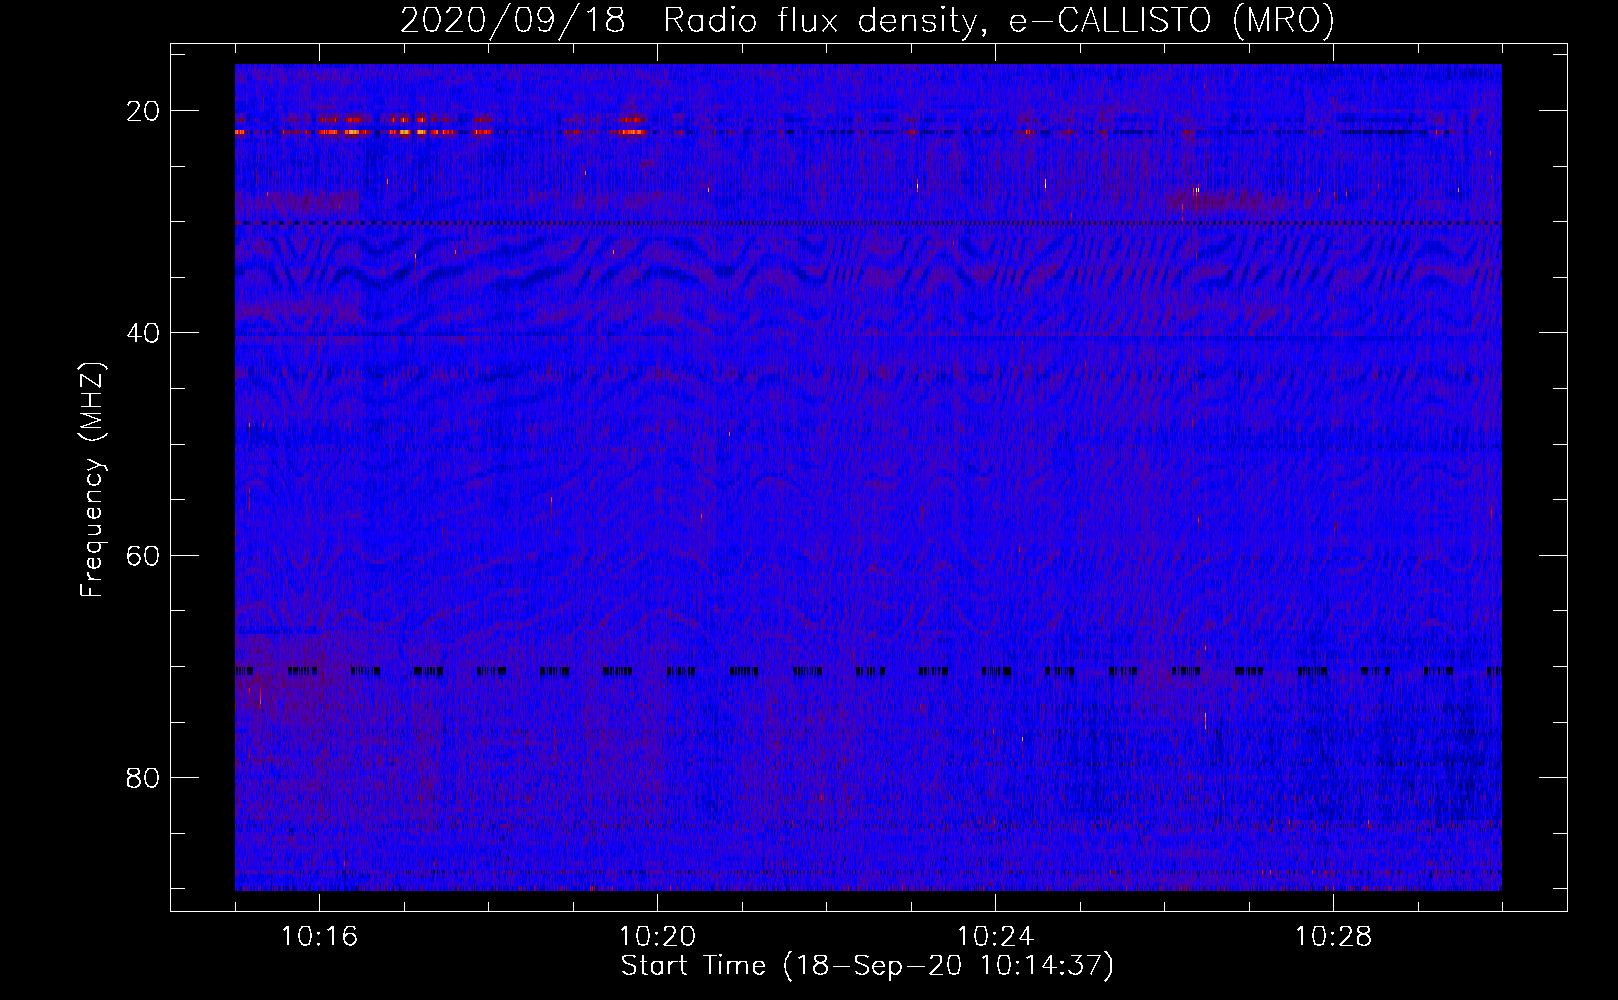Click the 40 MHz frequency tick label
This screenshot has width=1618, height=1000.
pos(143,333)
